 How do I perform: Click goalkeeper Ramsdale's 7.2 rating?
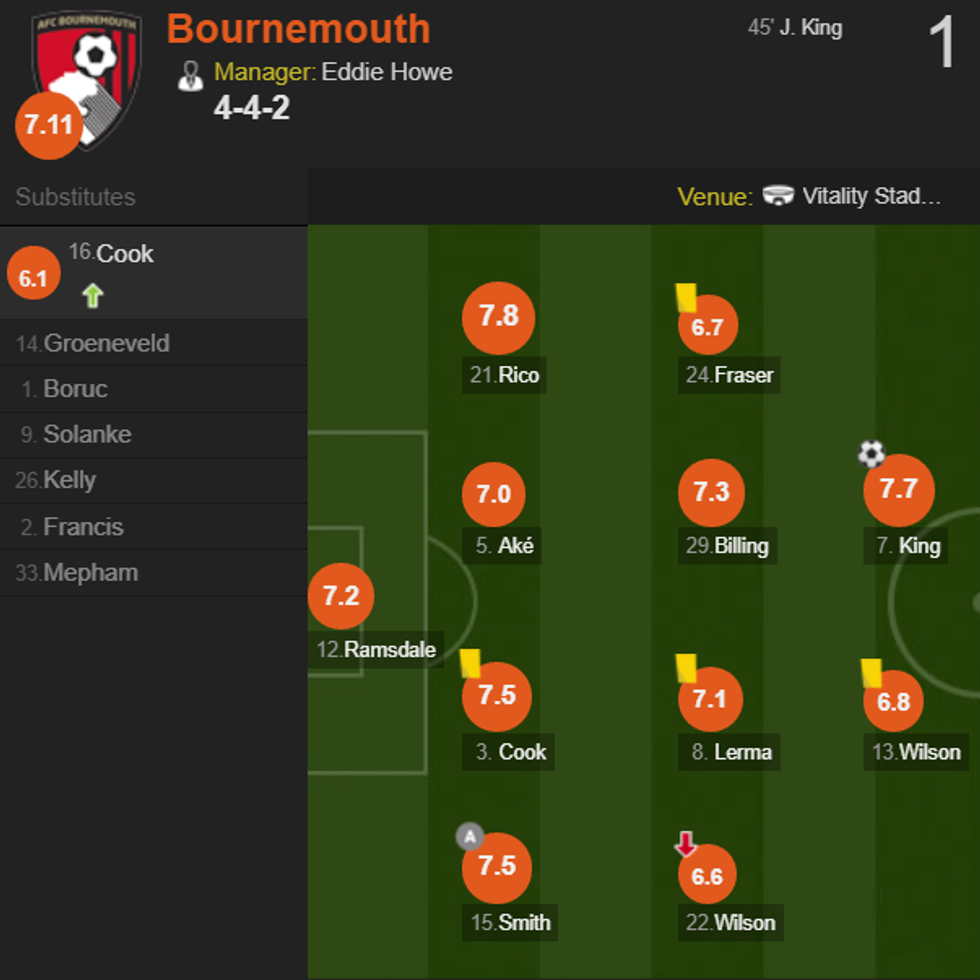tap(341, 597)
